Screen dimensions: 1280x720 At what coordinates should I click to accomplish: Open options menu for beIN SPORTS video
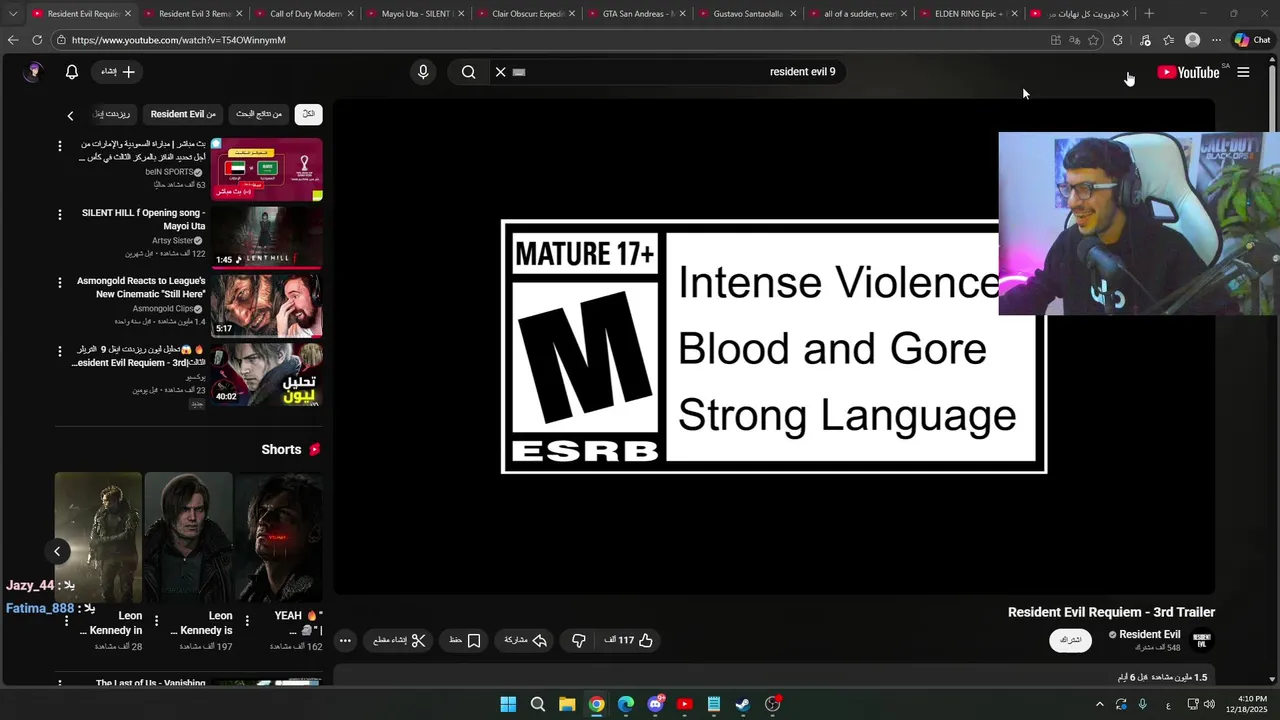tap(59, 146)
